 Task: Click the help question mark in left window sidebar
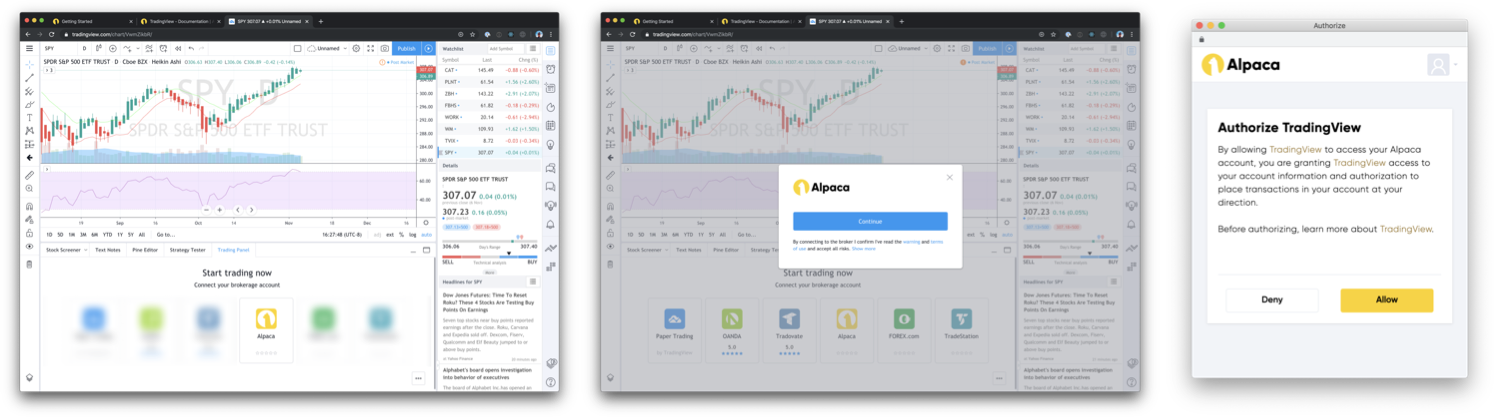click(x=550, y=382)
